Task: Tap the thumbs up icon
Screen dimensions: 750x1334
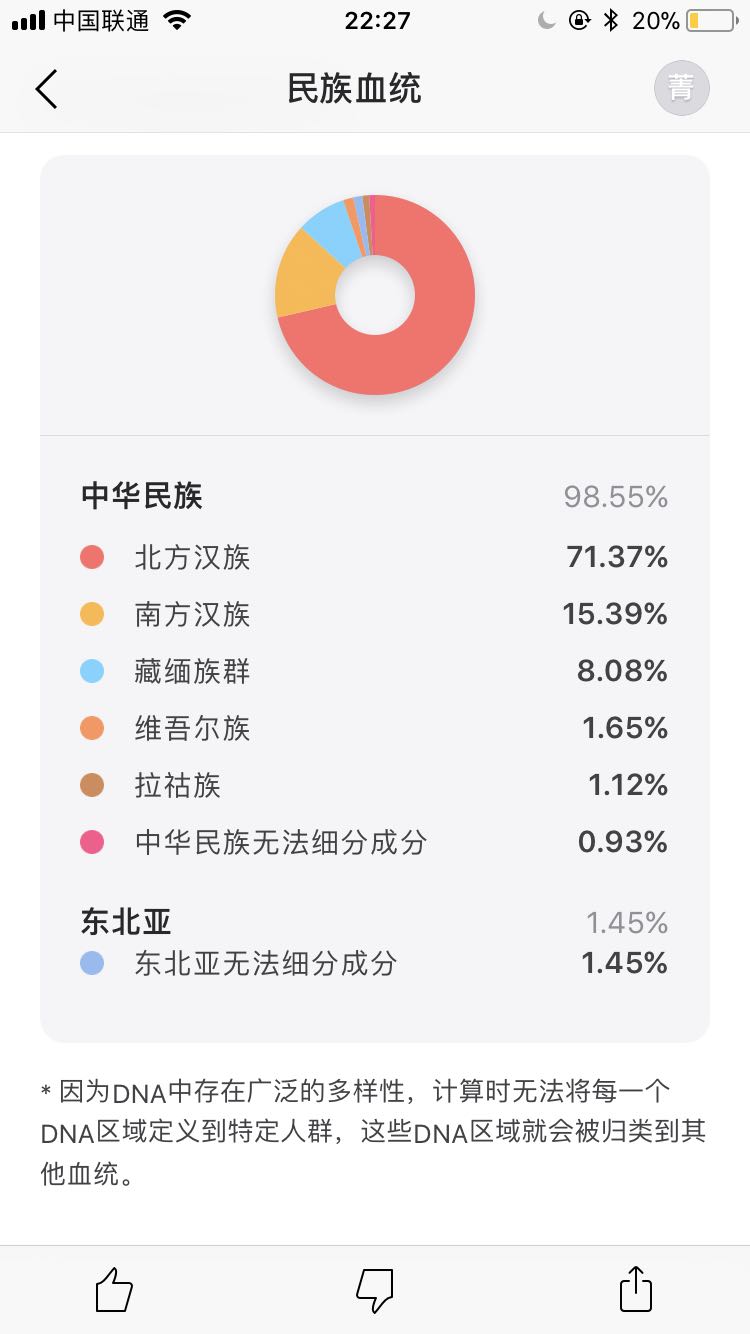Action: click(114, 1290)
